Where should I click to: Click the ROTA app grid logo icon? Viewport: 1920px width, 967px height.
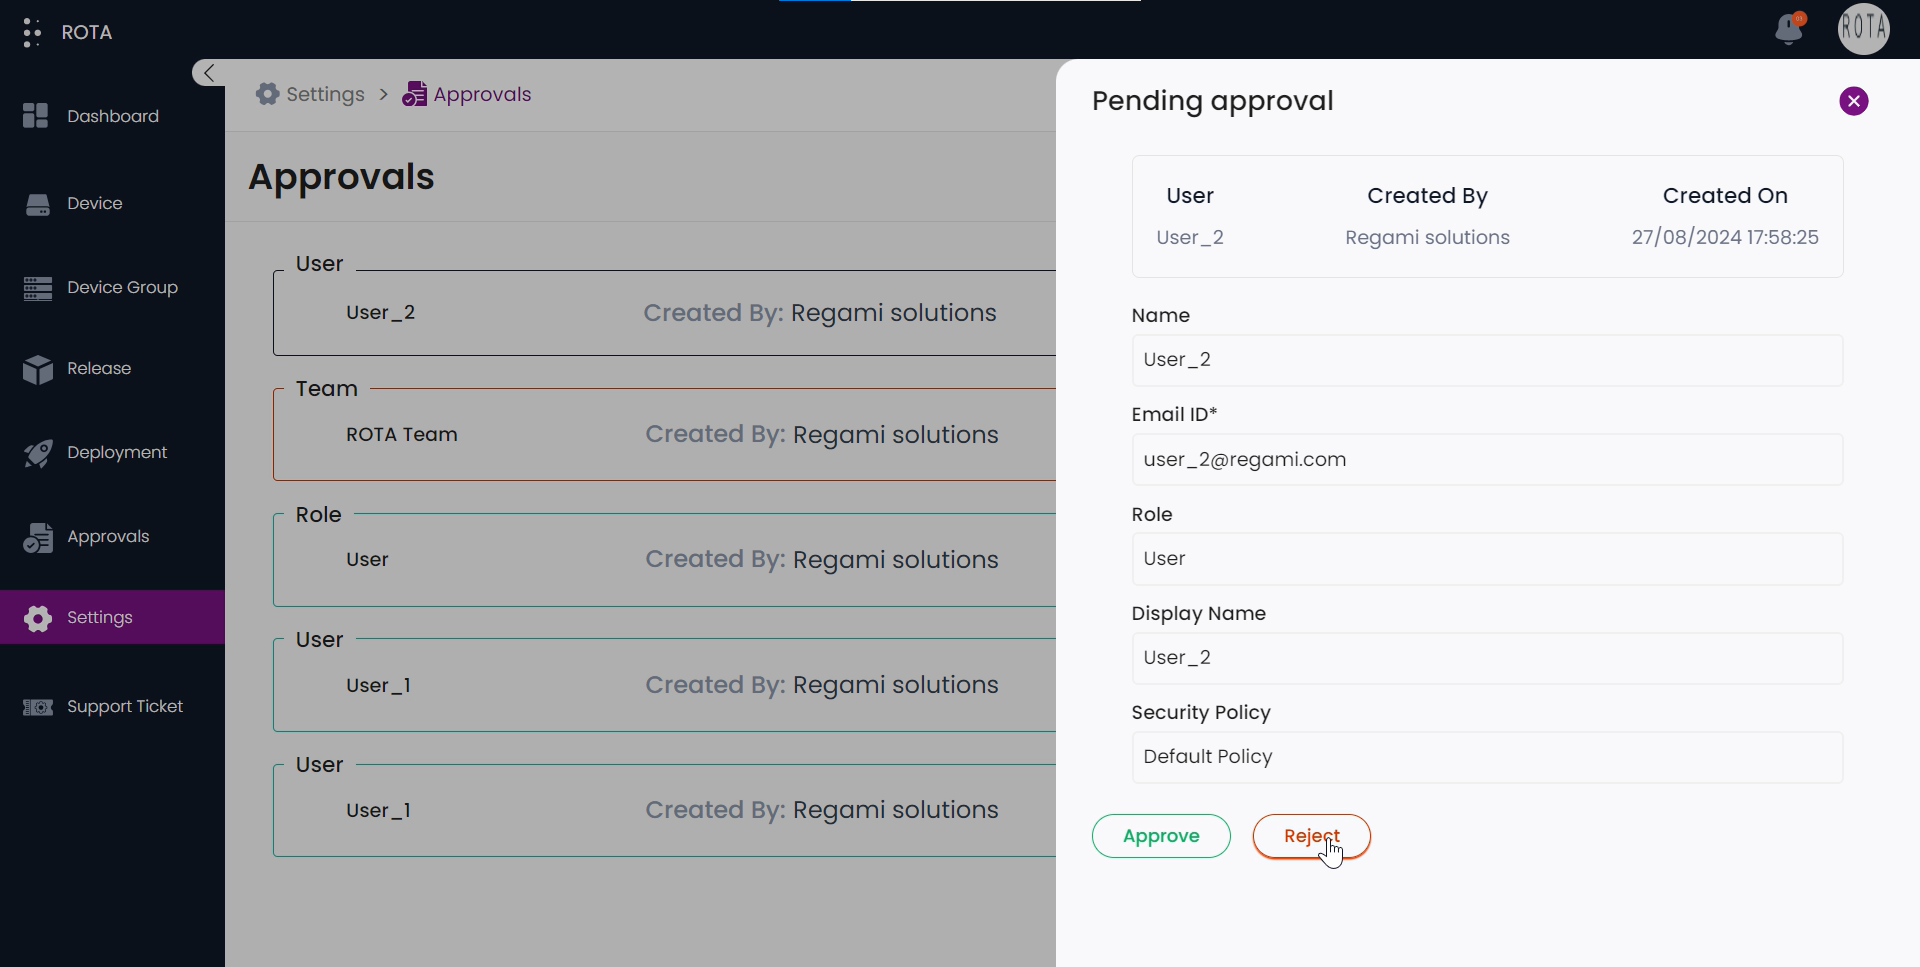tap(32, 32)
